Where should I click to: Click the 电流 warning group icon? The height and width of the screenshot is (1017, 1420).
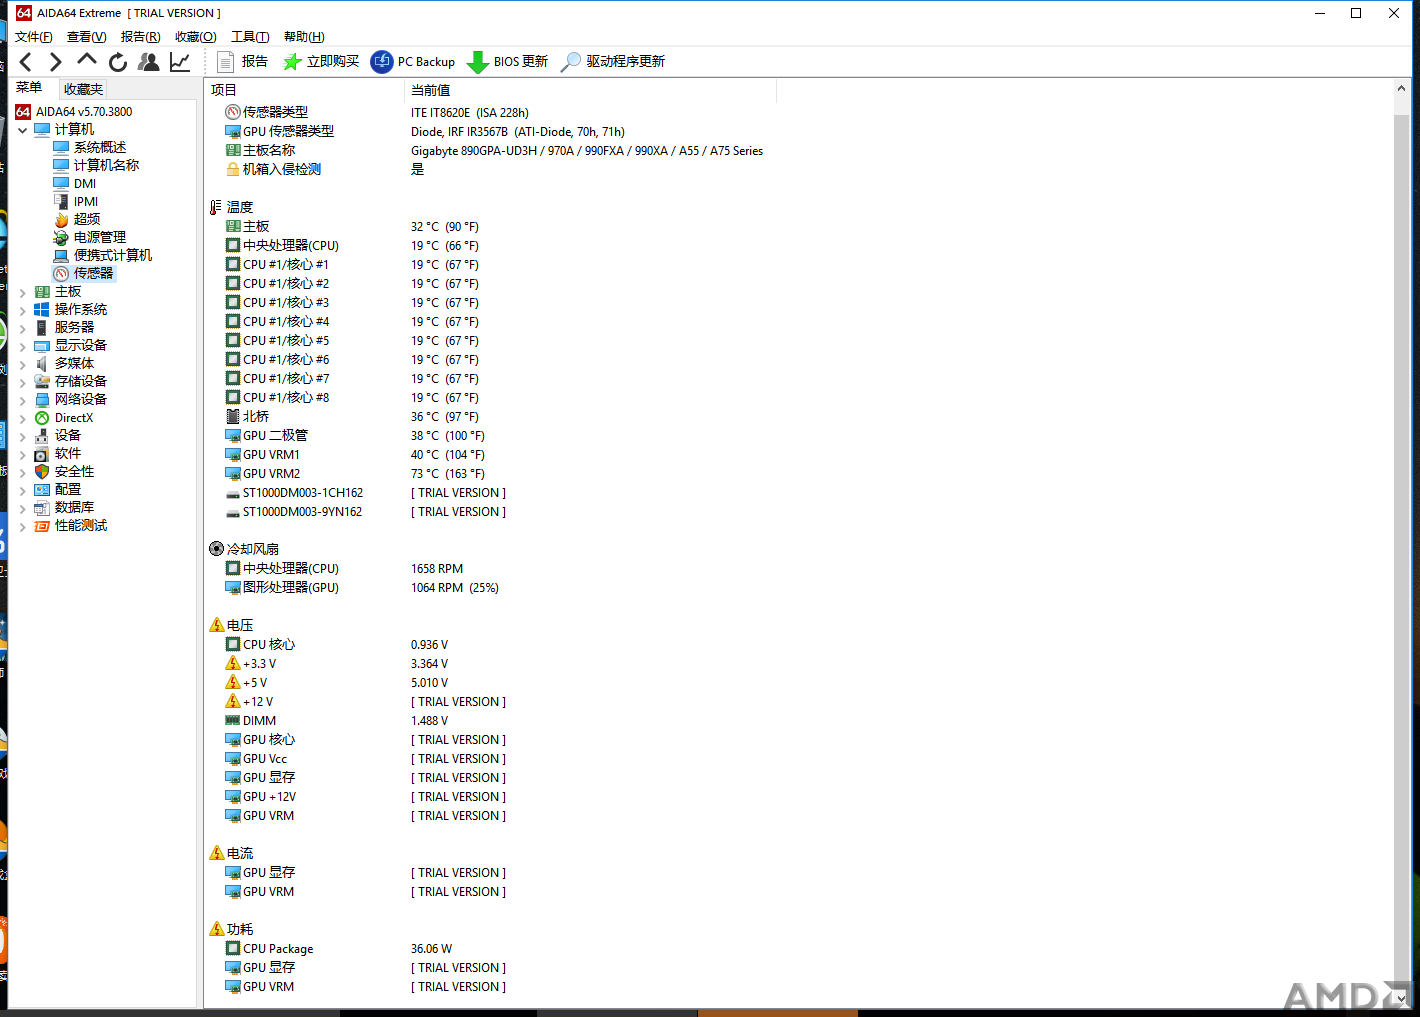(x=217, y=853)
